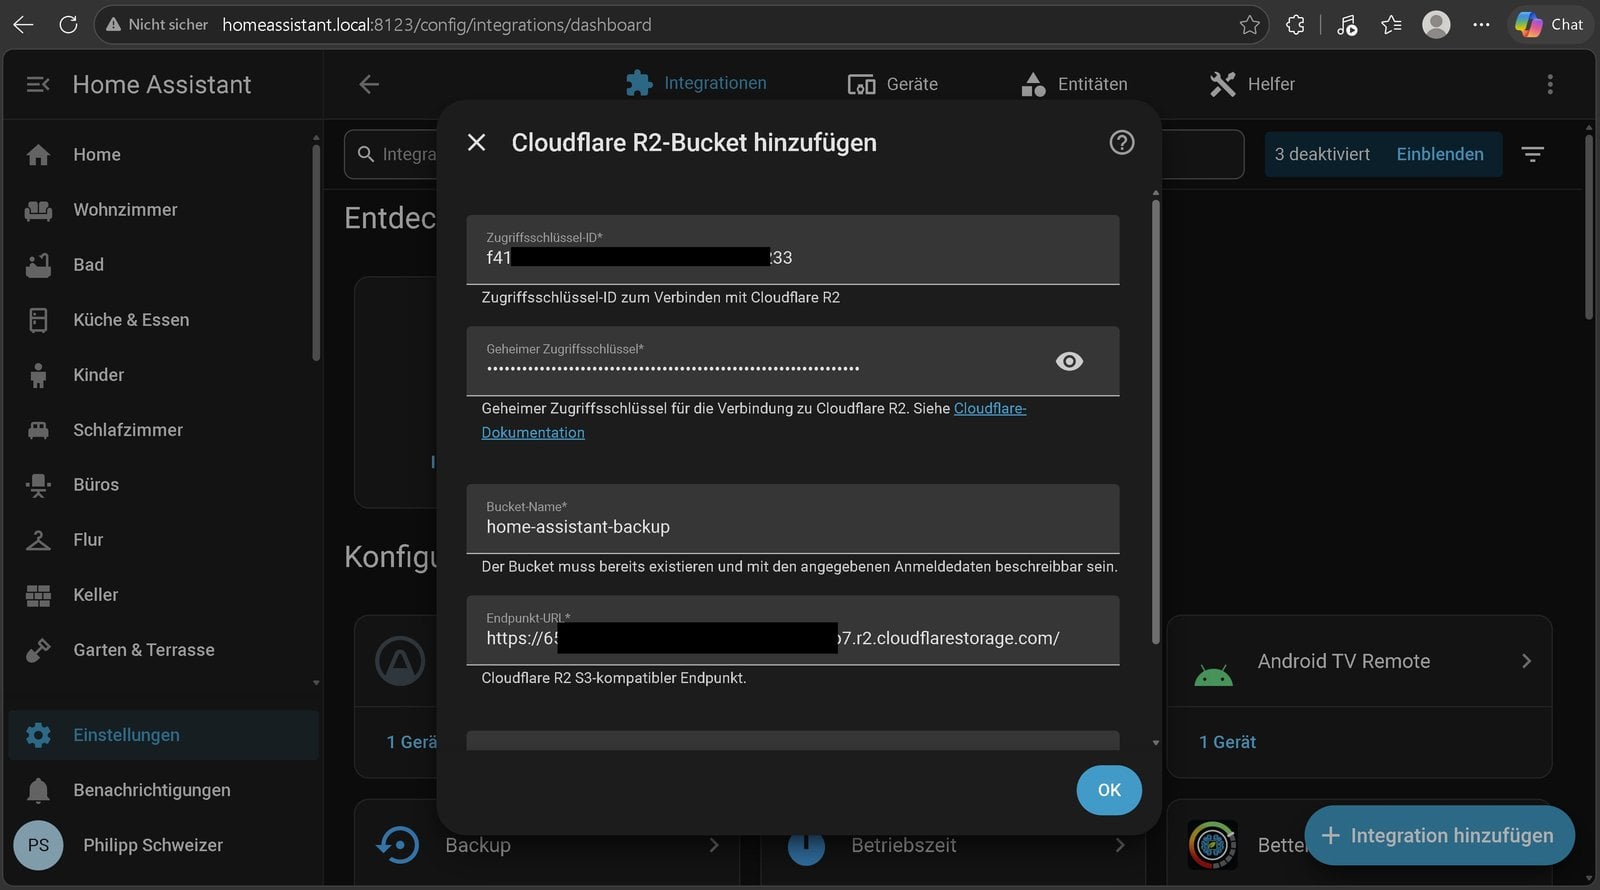Image resolution: width=1600 pixels, height=890 pixels.
Task: Go back using settings page arrow
Action: click(x=369, y=85)
